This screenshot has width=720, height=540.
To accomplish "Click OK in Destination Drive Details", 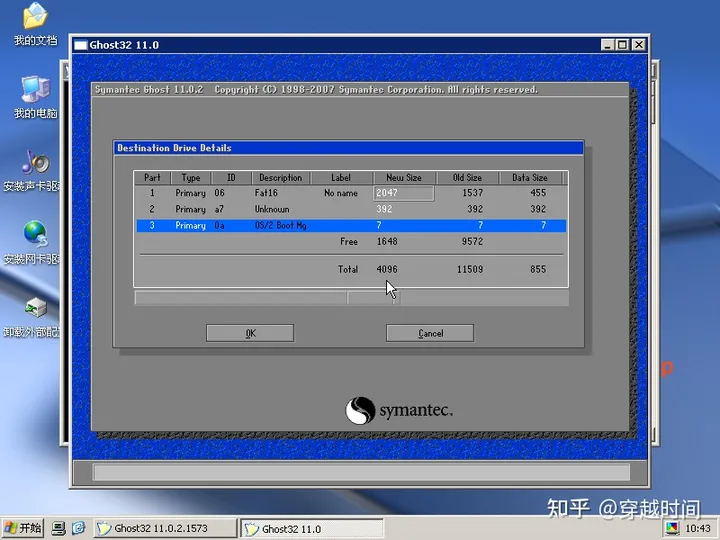I will coord(250,333).
